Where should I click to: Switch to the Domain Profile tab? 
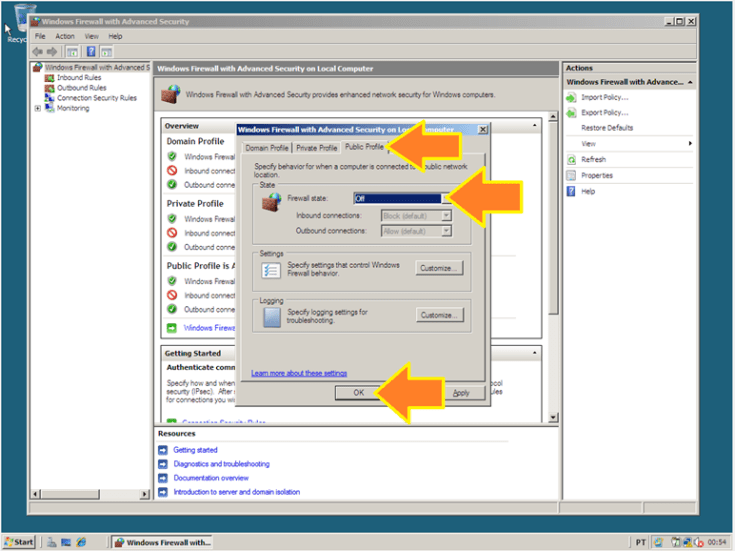[x=267, y=147]
